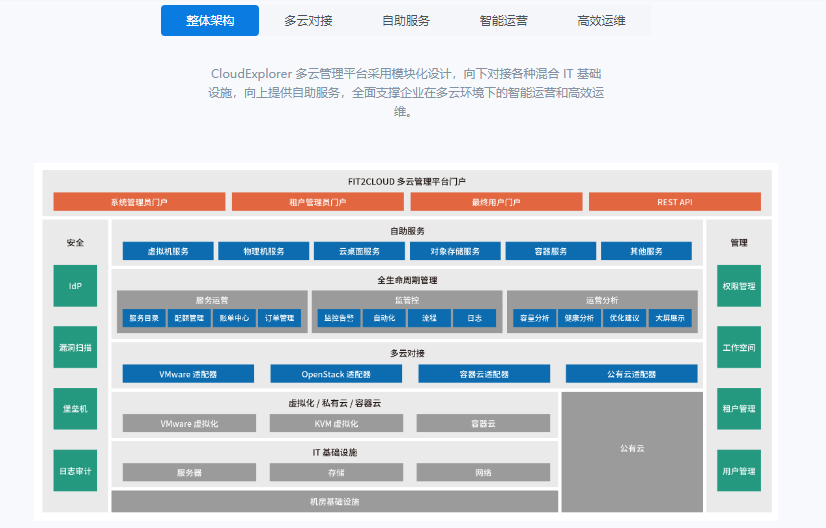The image size is (826, 528).
Task: Click the KVM 虚拟化 box
Action: pyautogui.click(x=336, y=423)
